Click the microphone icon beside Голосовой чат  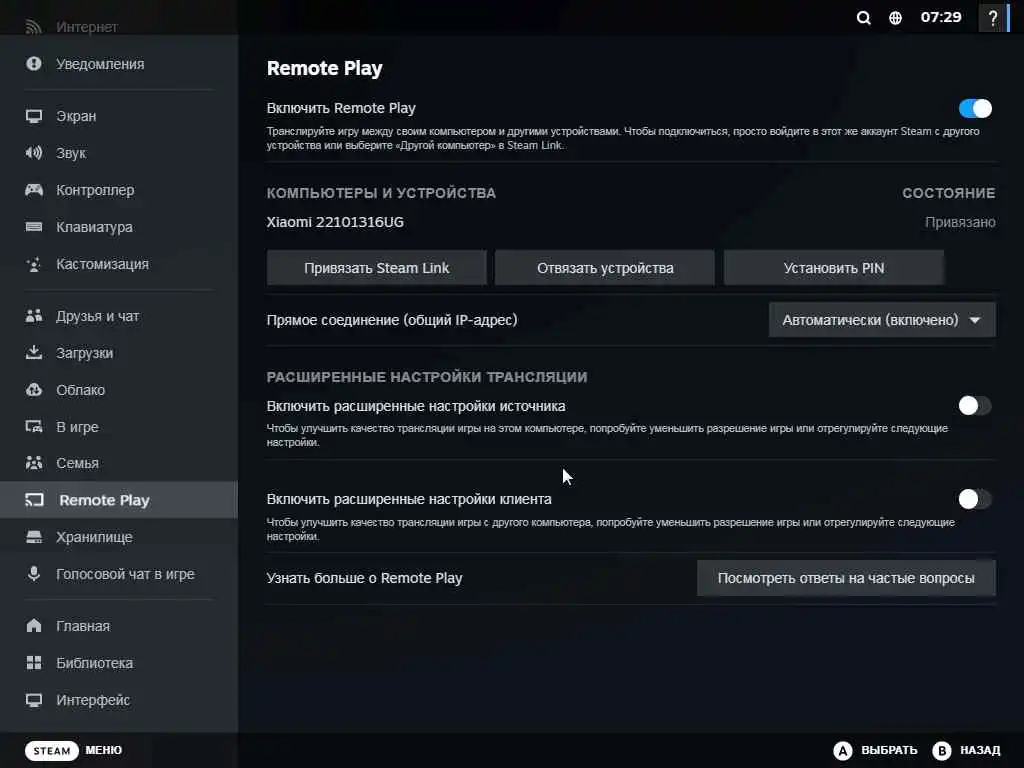[34, 574]
